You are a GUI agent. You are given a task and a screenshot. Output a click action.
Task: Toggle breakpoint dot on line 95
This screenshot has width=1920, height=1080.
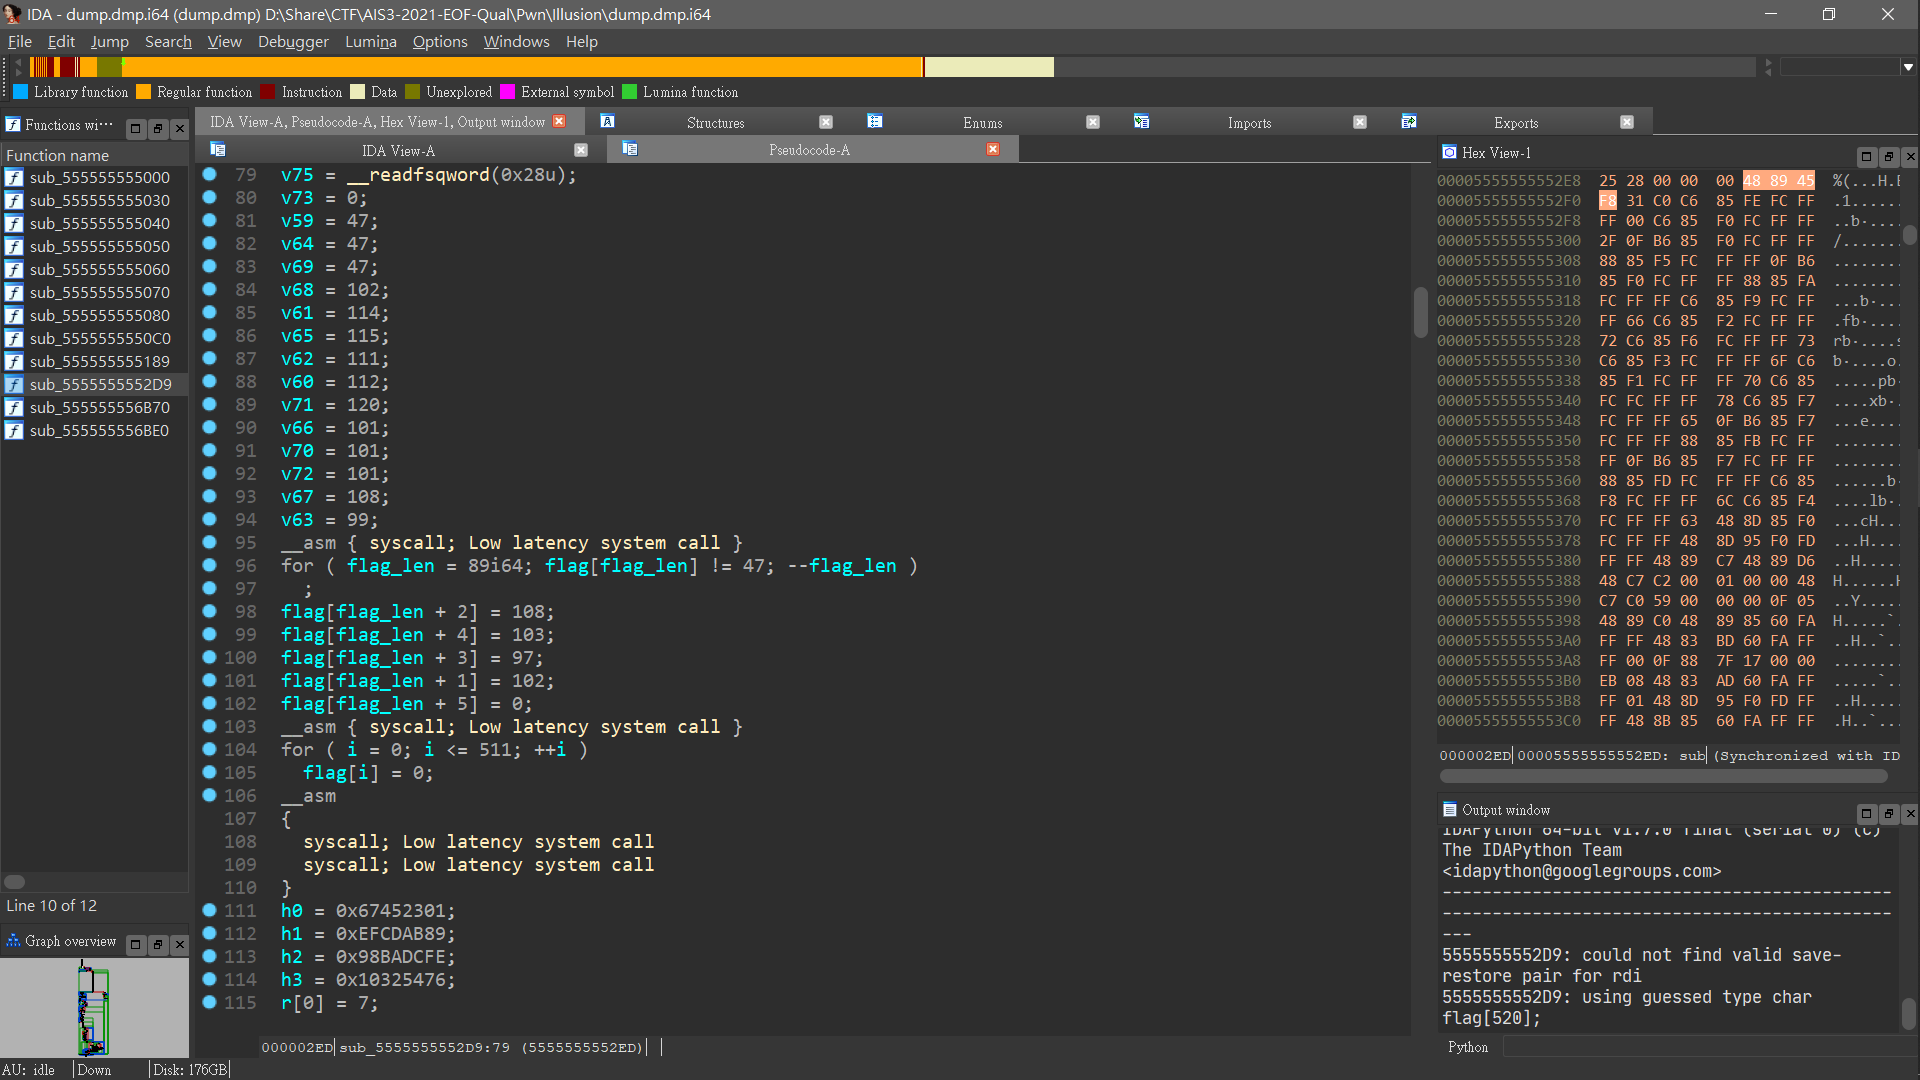click(210, 542)
